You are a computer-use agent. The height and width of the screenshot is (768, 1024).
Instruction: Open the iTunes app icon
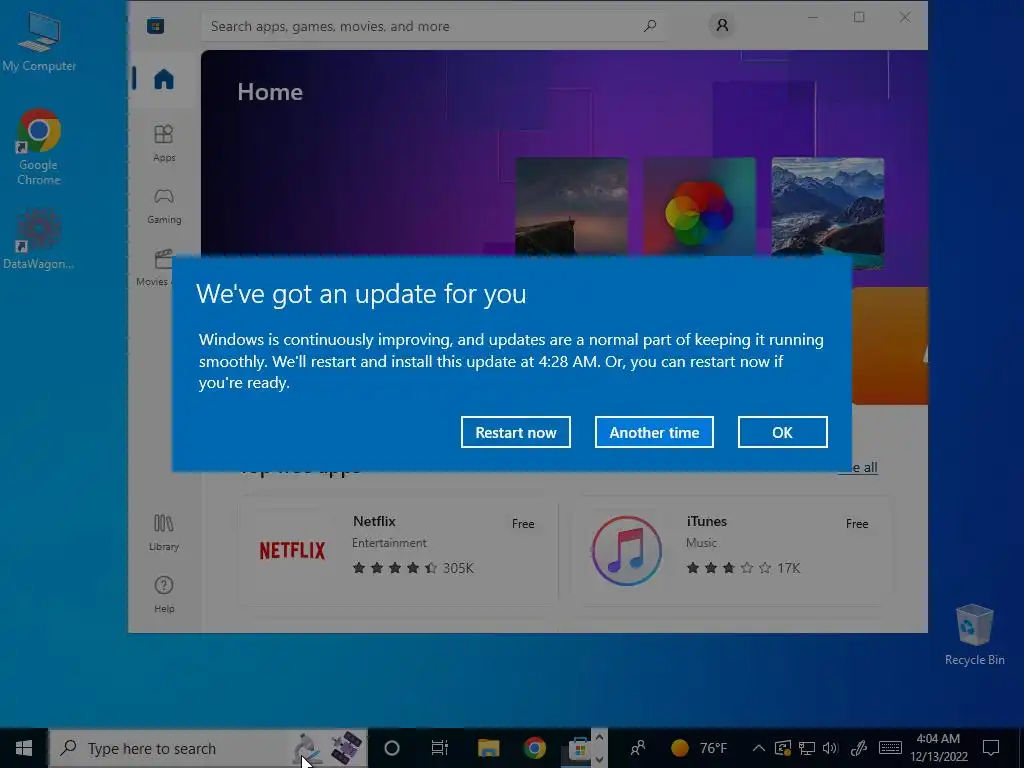[x=626, y=551]
